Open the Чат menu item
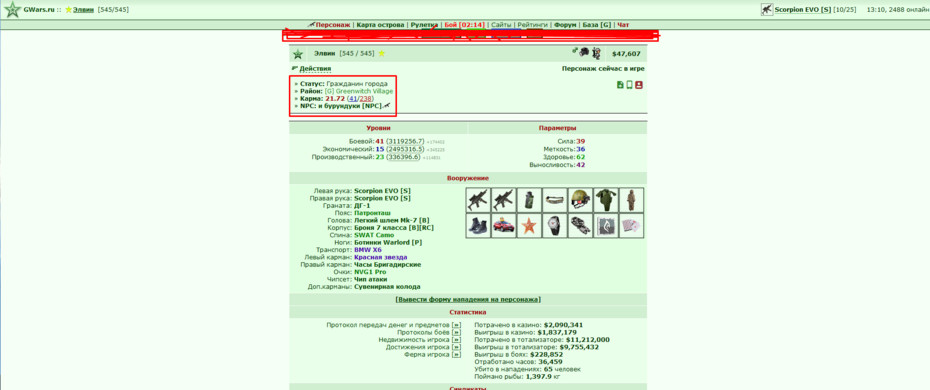Screen dimensions: 930x390 pyautogui.click(x=623, y=25)
